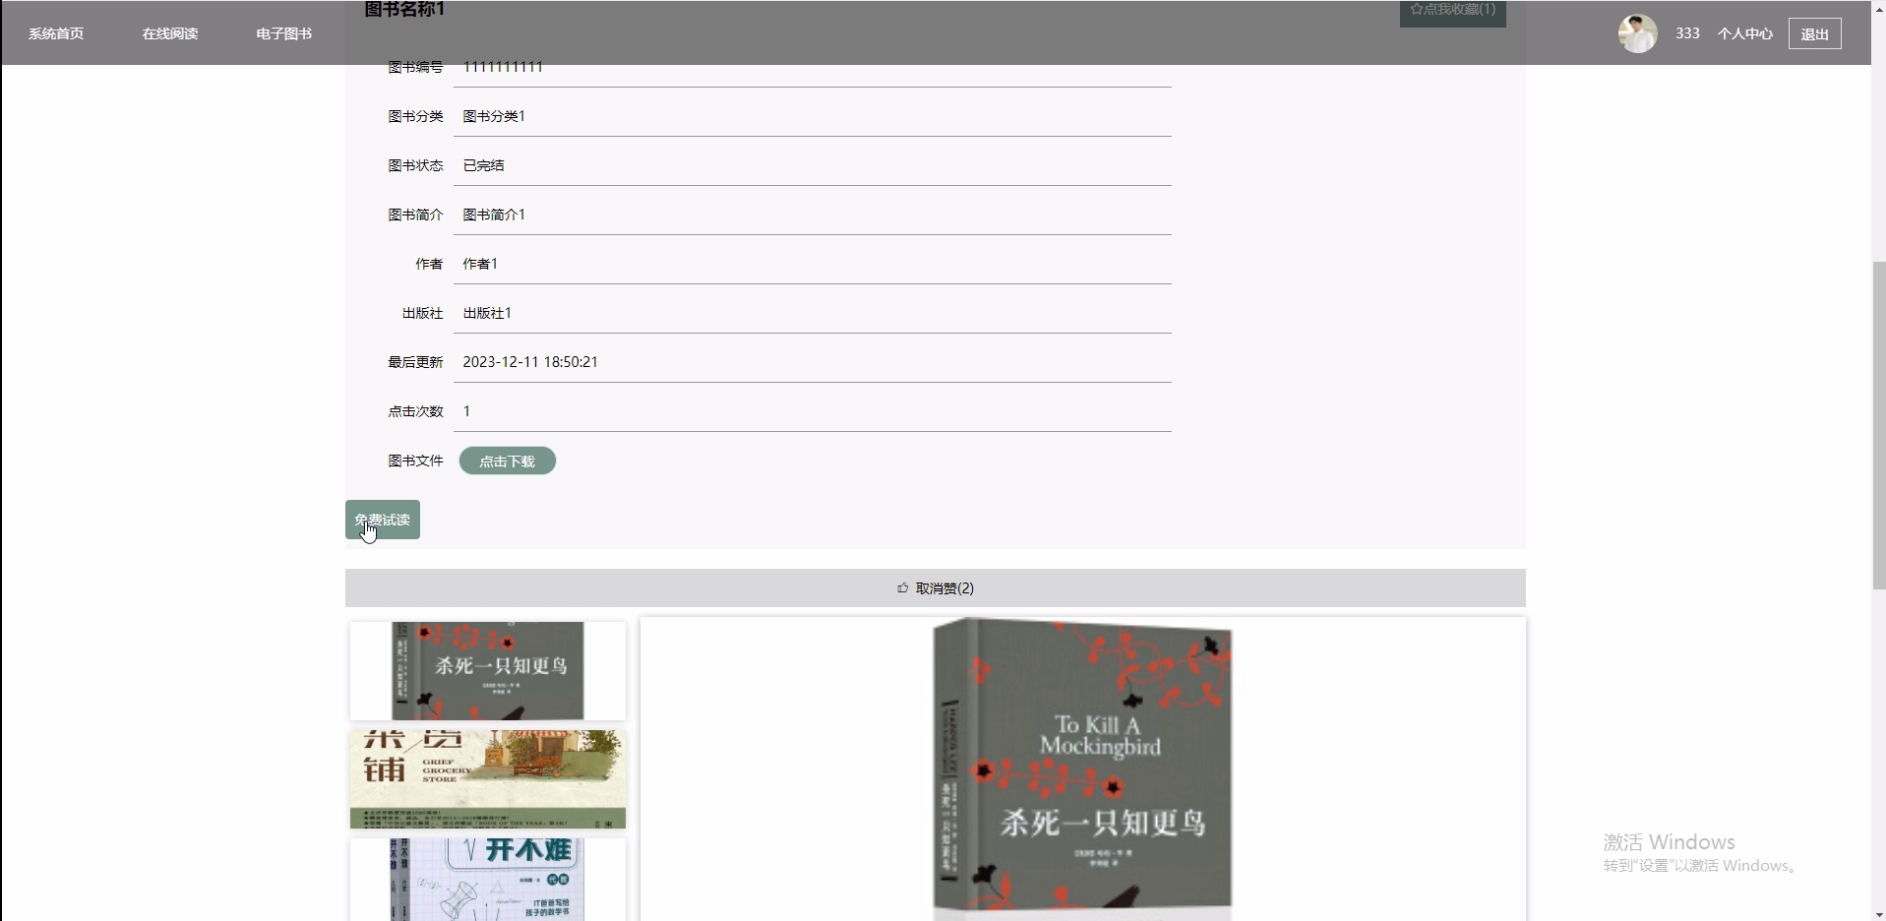Click the thumbs-up icon beside 取消赞
Screen dimensions: 1886x921
pos(903,588)
